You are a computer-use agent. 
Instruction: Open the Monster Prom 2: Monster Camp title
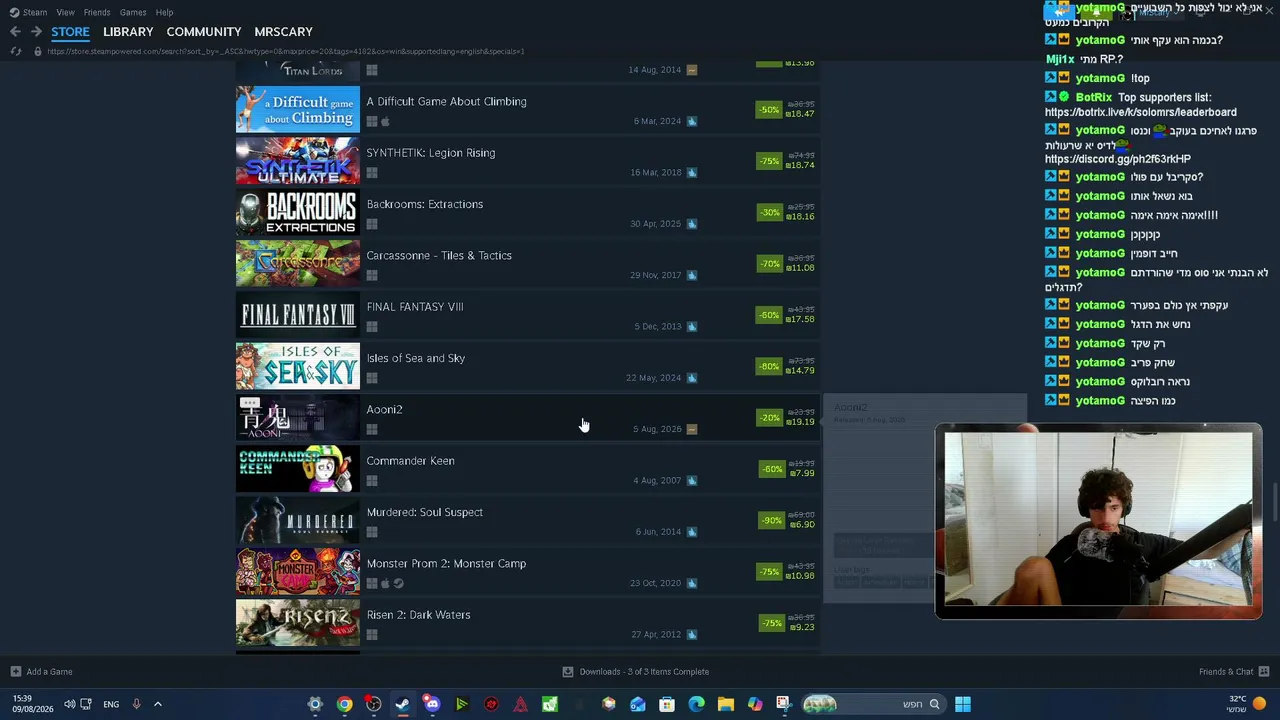tap(446, 564)
